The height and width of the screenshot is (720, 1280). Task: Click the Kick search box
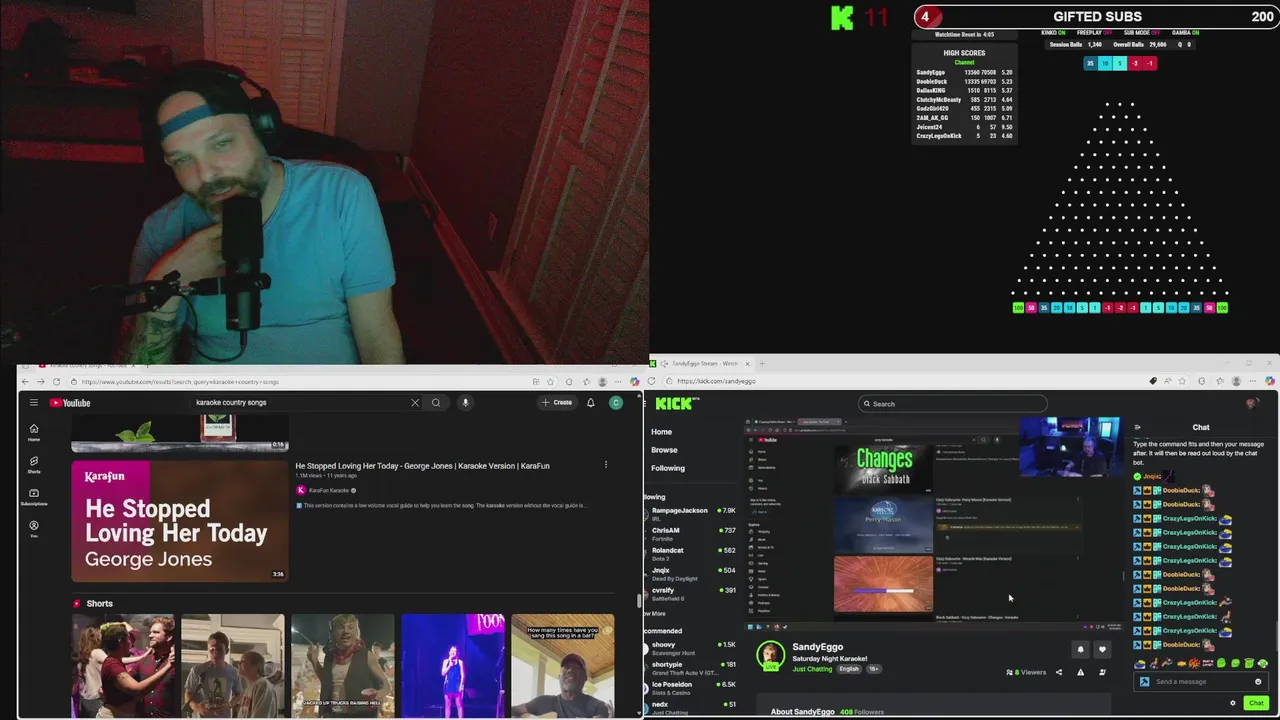(x=953, y=404)
